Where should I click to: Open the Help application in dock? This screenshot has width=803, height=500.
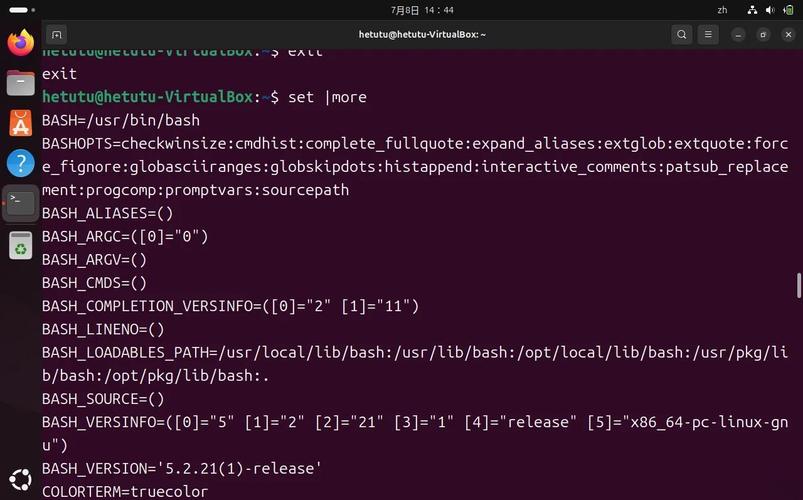pos(20,163)
